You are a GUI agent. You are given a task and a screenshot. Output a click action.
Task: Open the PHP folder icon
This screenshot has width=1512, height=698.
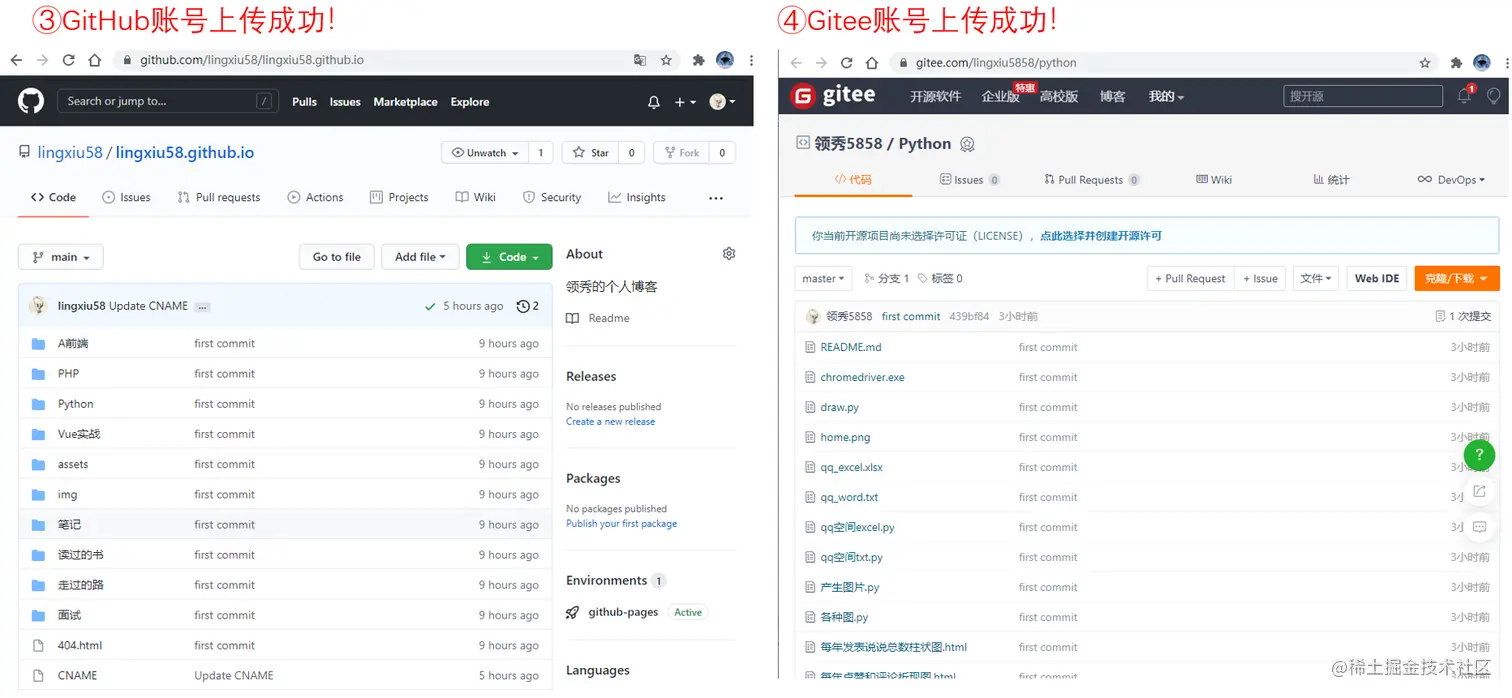tap(39, 374)
